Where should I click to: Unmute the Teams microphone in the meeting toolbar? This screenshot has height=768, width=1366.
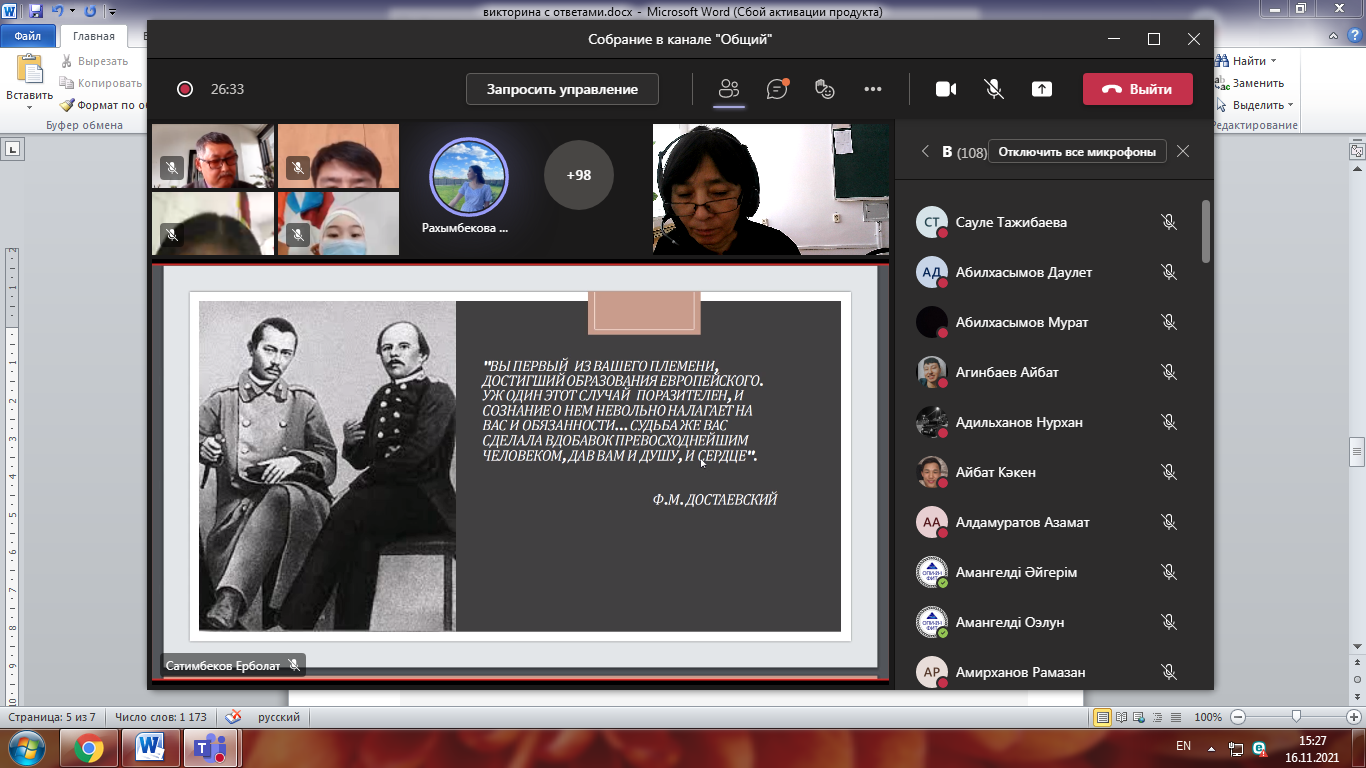pos(994,89)
